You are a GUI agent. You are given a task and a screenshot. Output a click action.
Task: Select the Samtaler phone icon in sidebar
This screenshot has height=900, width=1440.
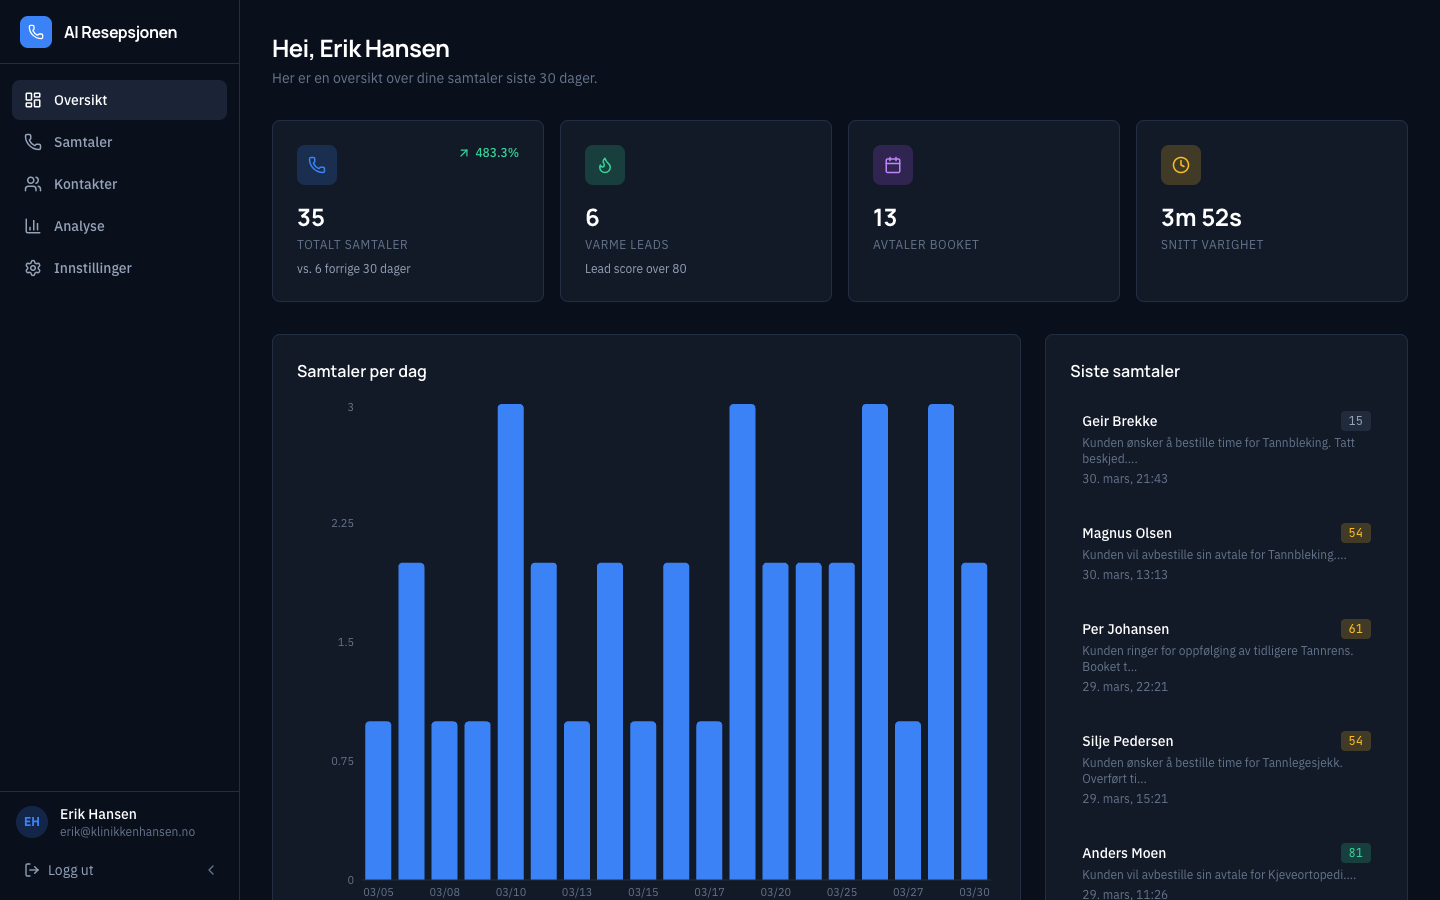tap(33, 142)
